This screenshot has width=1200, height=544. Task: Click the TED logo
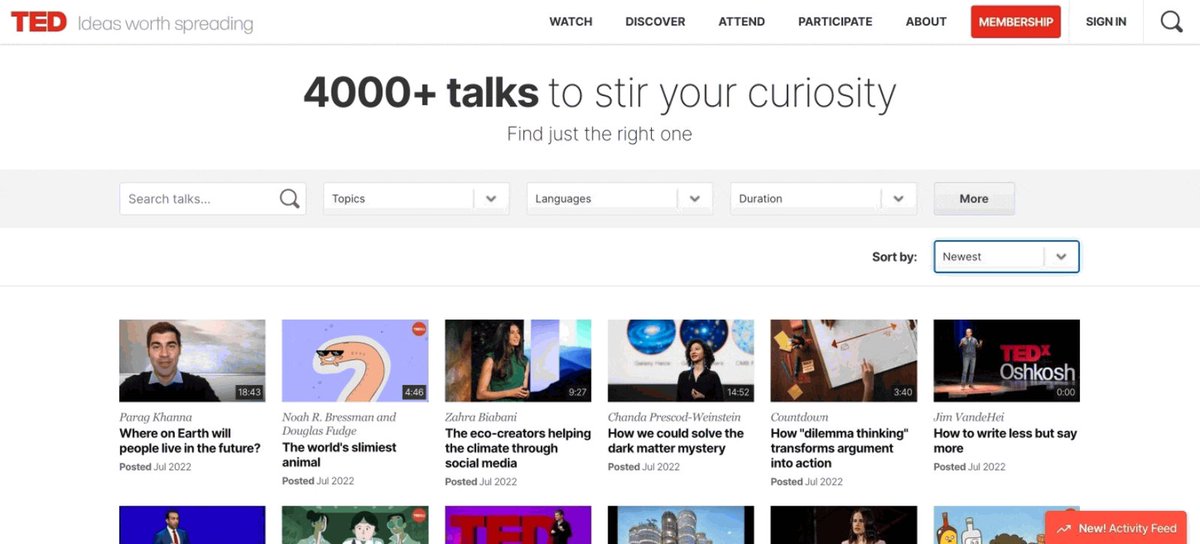click(38, 21)
